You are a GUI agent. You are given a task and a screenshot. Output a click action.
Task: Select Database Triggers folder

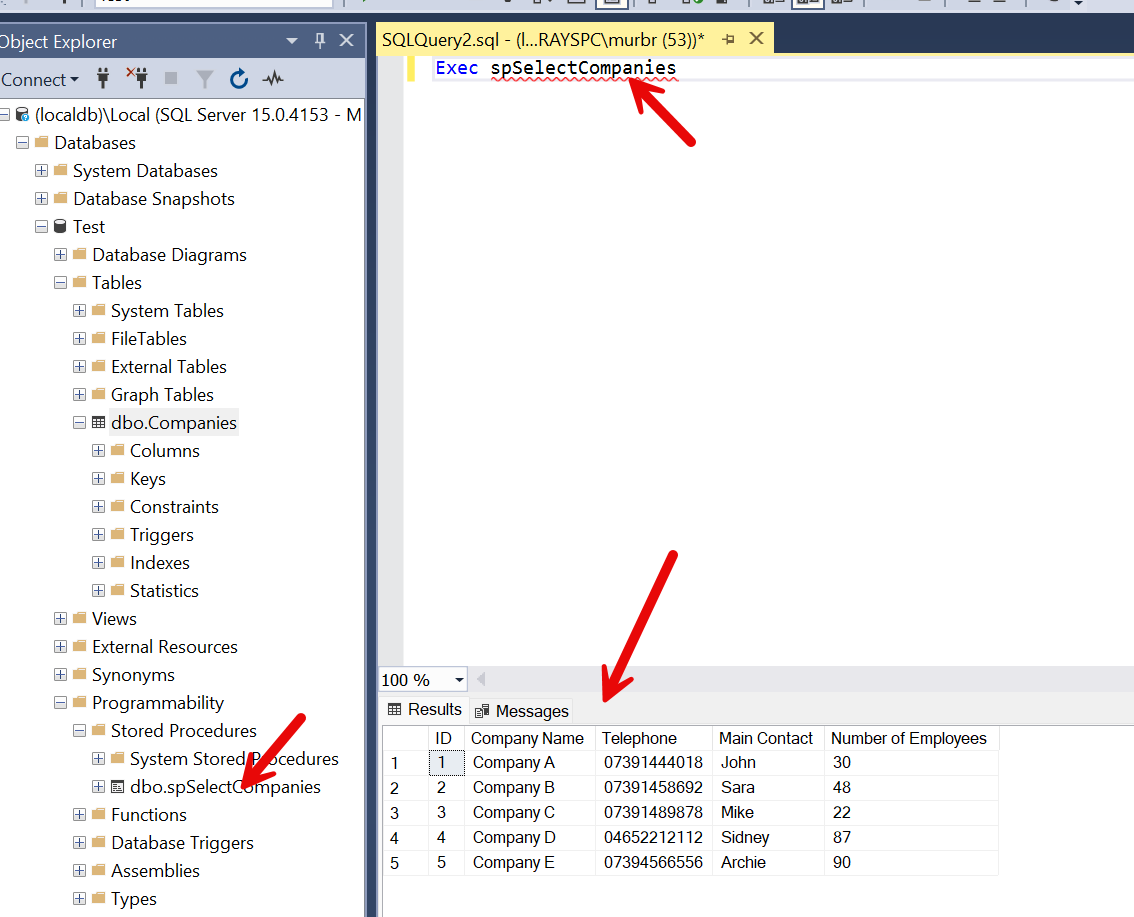point(182,843)
